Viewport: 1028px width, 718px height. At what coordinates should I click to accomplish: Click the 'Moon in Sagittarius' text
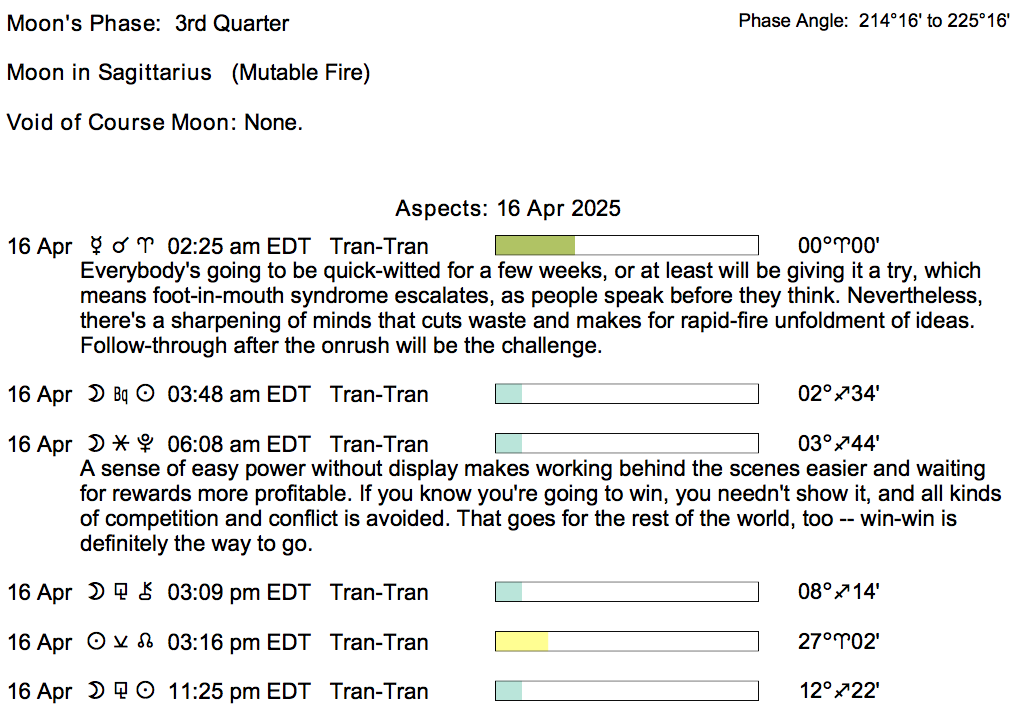pos(109,72)
